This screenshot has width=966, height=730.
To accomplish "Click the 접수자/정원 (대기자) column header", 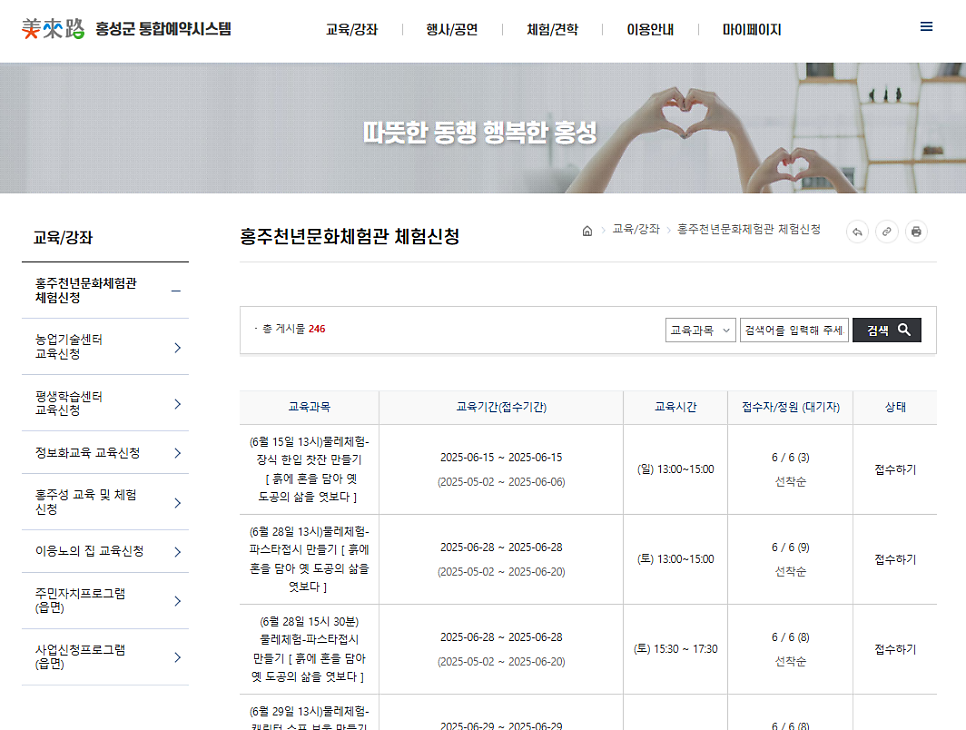I will pyautogui.click(x=790, y=407).
